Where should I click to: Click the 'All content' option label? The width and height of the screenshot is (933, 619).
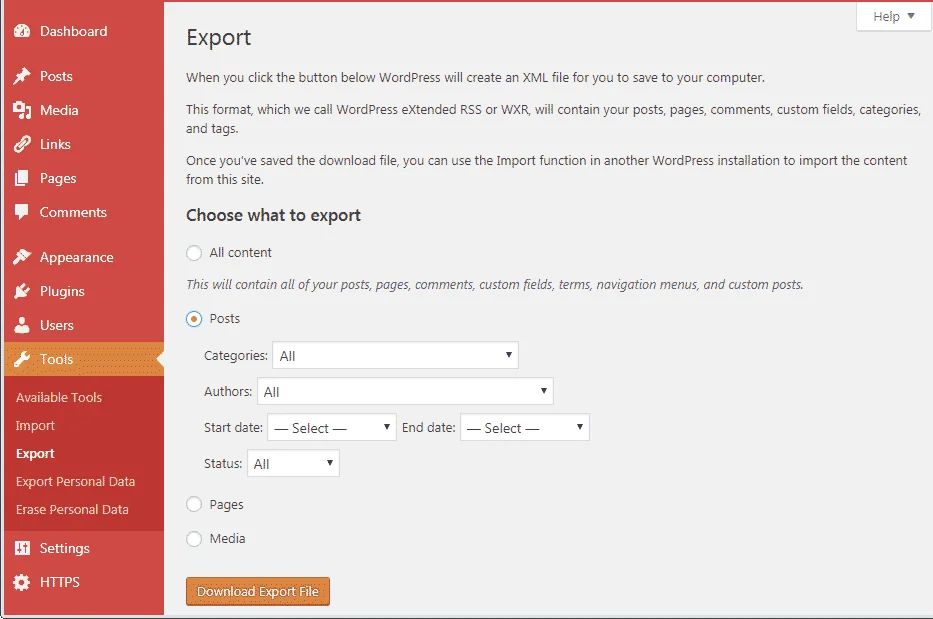point(240,252)
